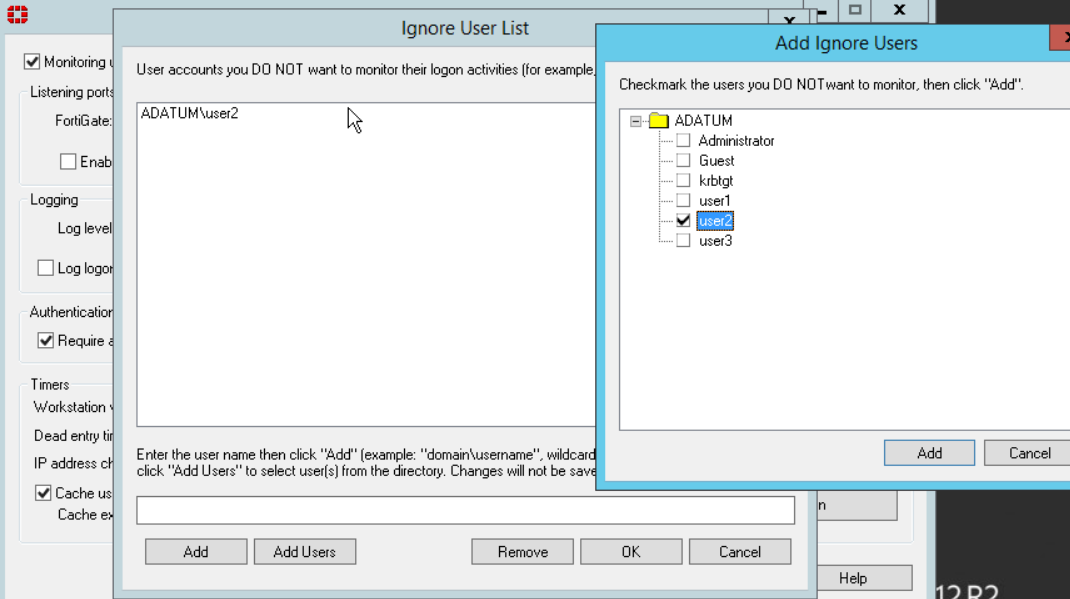The width and height of the screenshot is (1070, 599).
Task: Click Remove button in Ignore User List
Action: click(522, 552)
